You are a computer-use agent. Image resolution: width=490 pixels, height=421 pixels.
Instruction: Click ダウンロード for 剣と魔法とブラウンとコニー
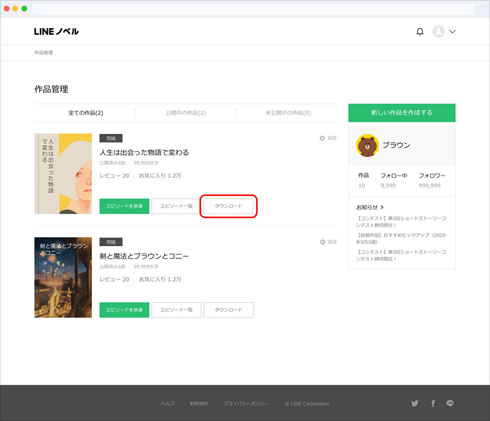(228, 310)
